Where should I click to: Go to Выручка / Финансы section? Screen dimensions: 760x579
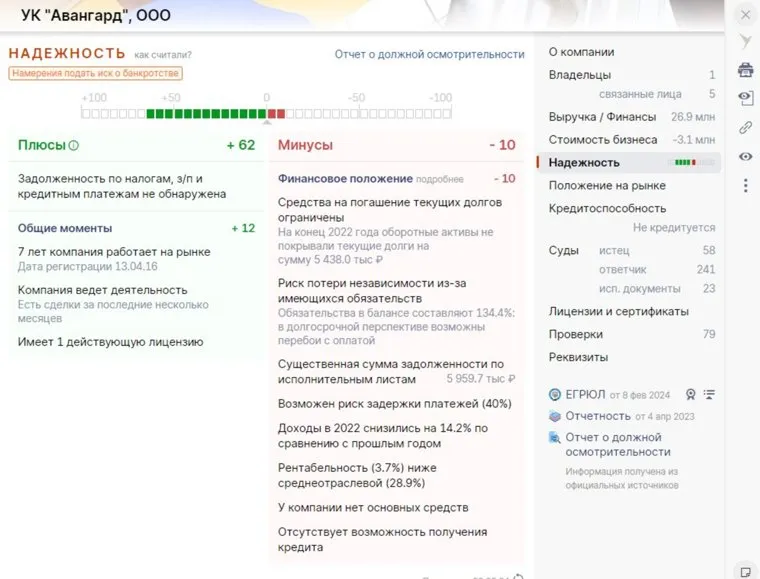[x=602, y=117]
